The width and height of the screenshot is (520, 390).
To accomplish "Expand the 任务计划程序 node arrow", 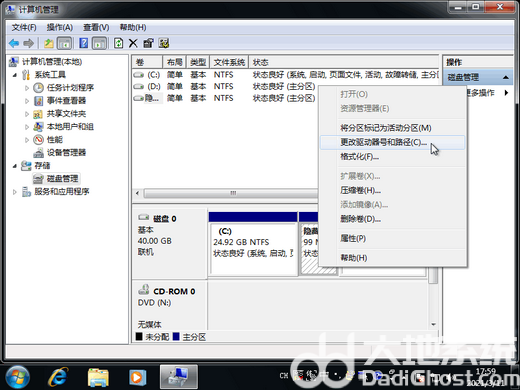I will 27,88.
